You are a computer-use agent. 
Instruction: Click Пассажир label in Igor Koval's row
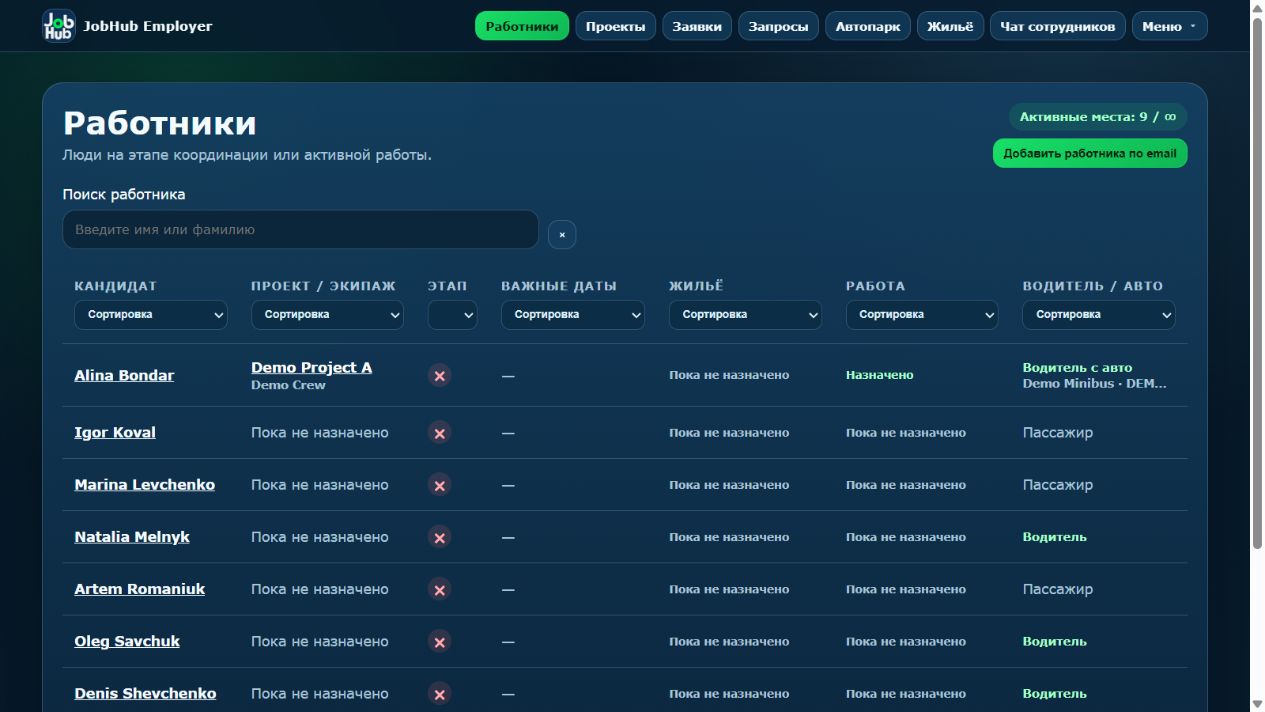click(x=1057, y=433)
